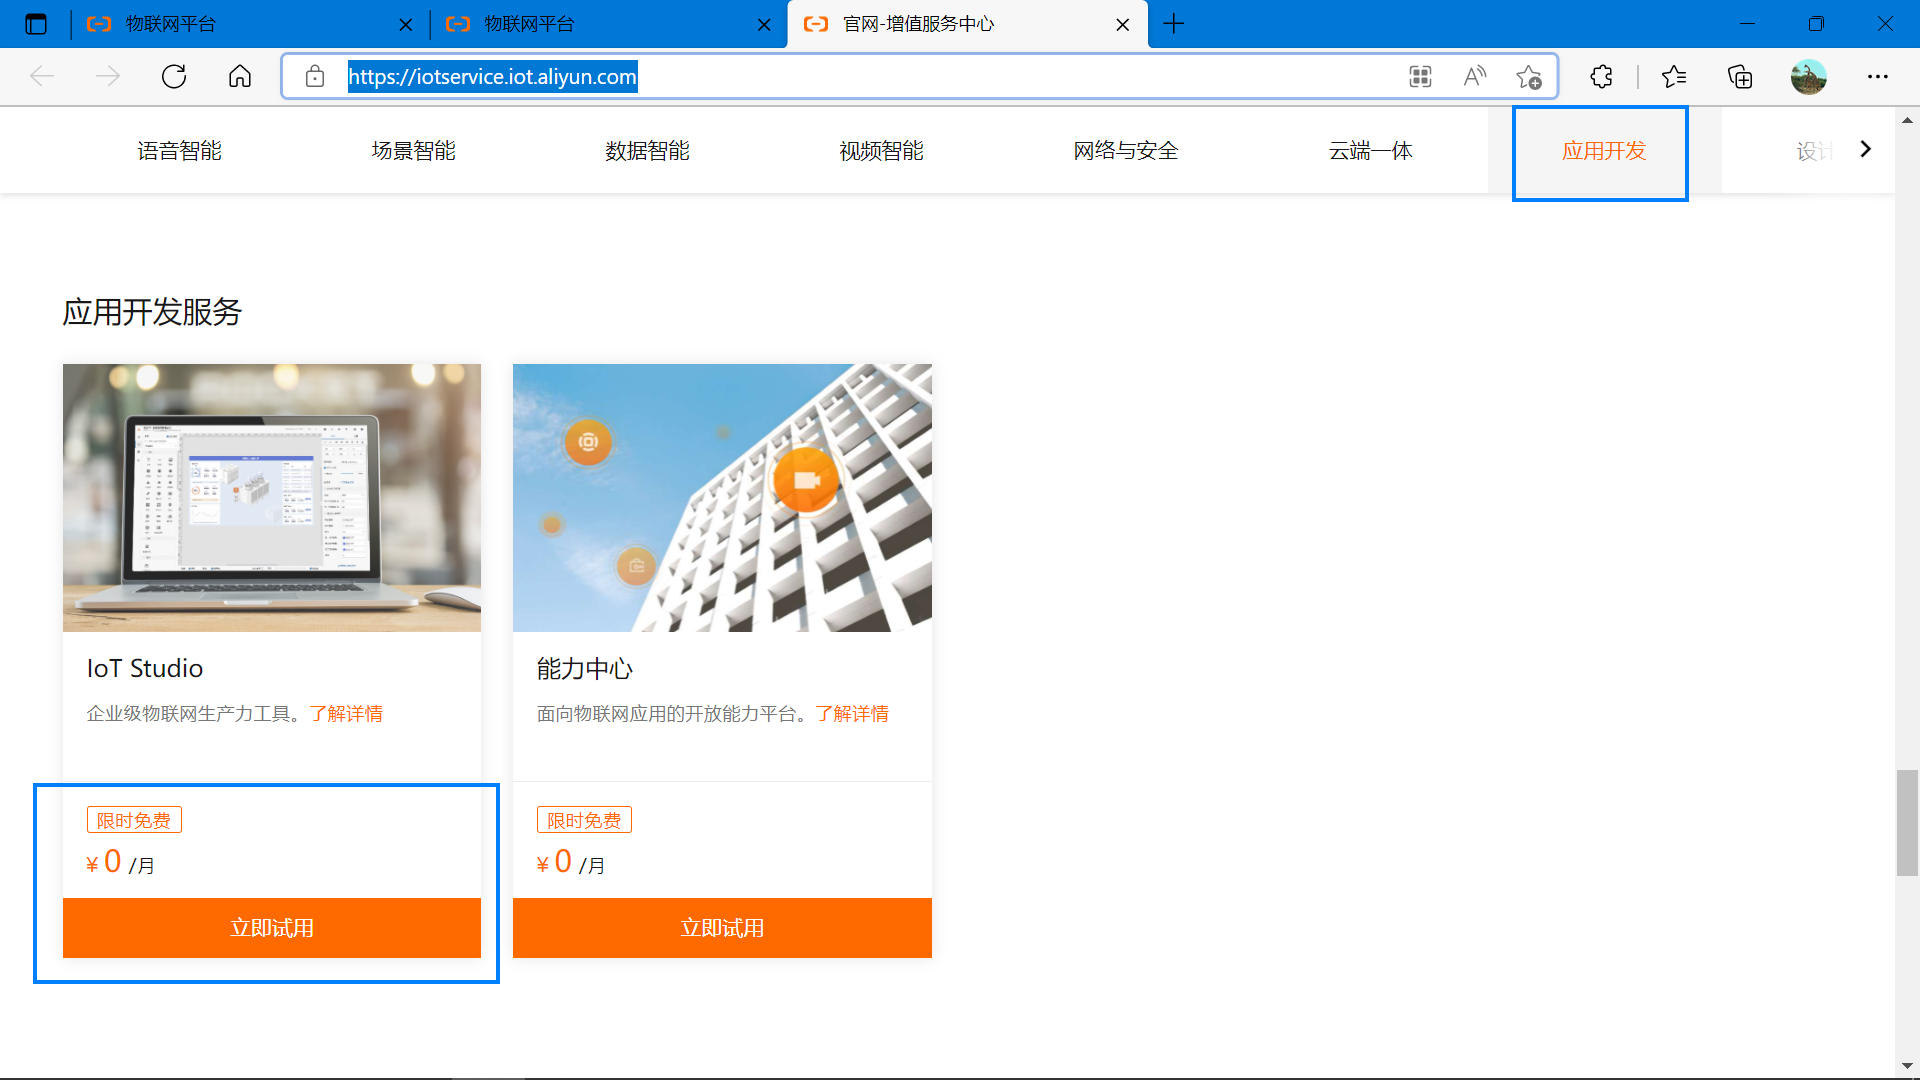Click the scrollbar down arrow

[x=1907, y=1066]
